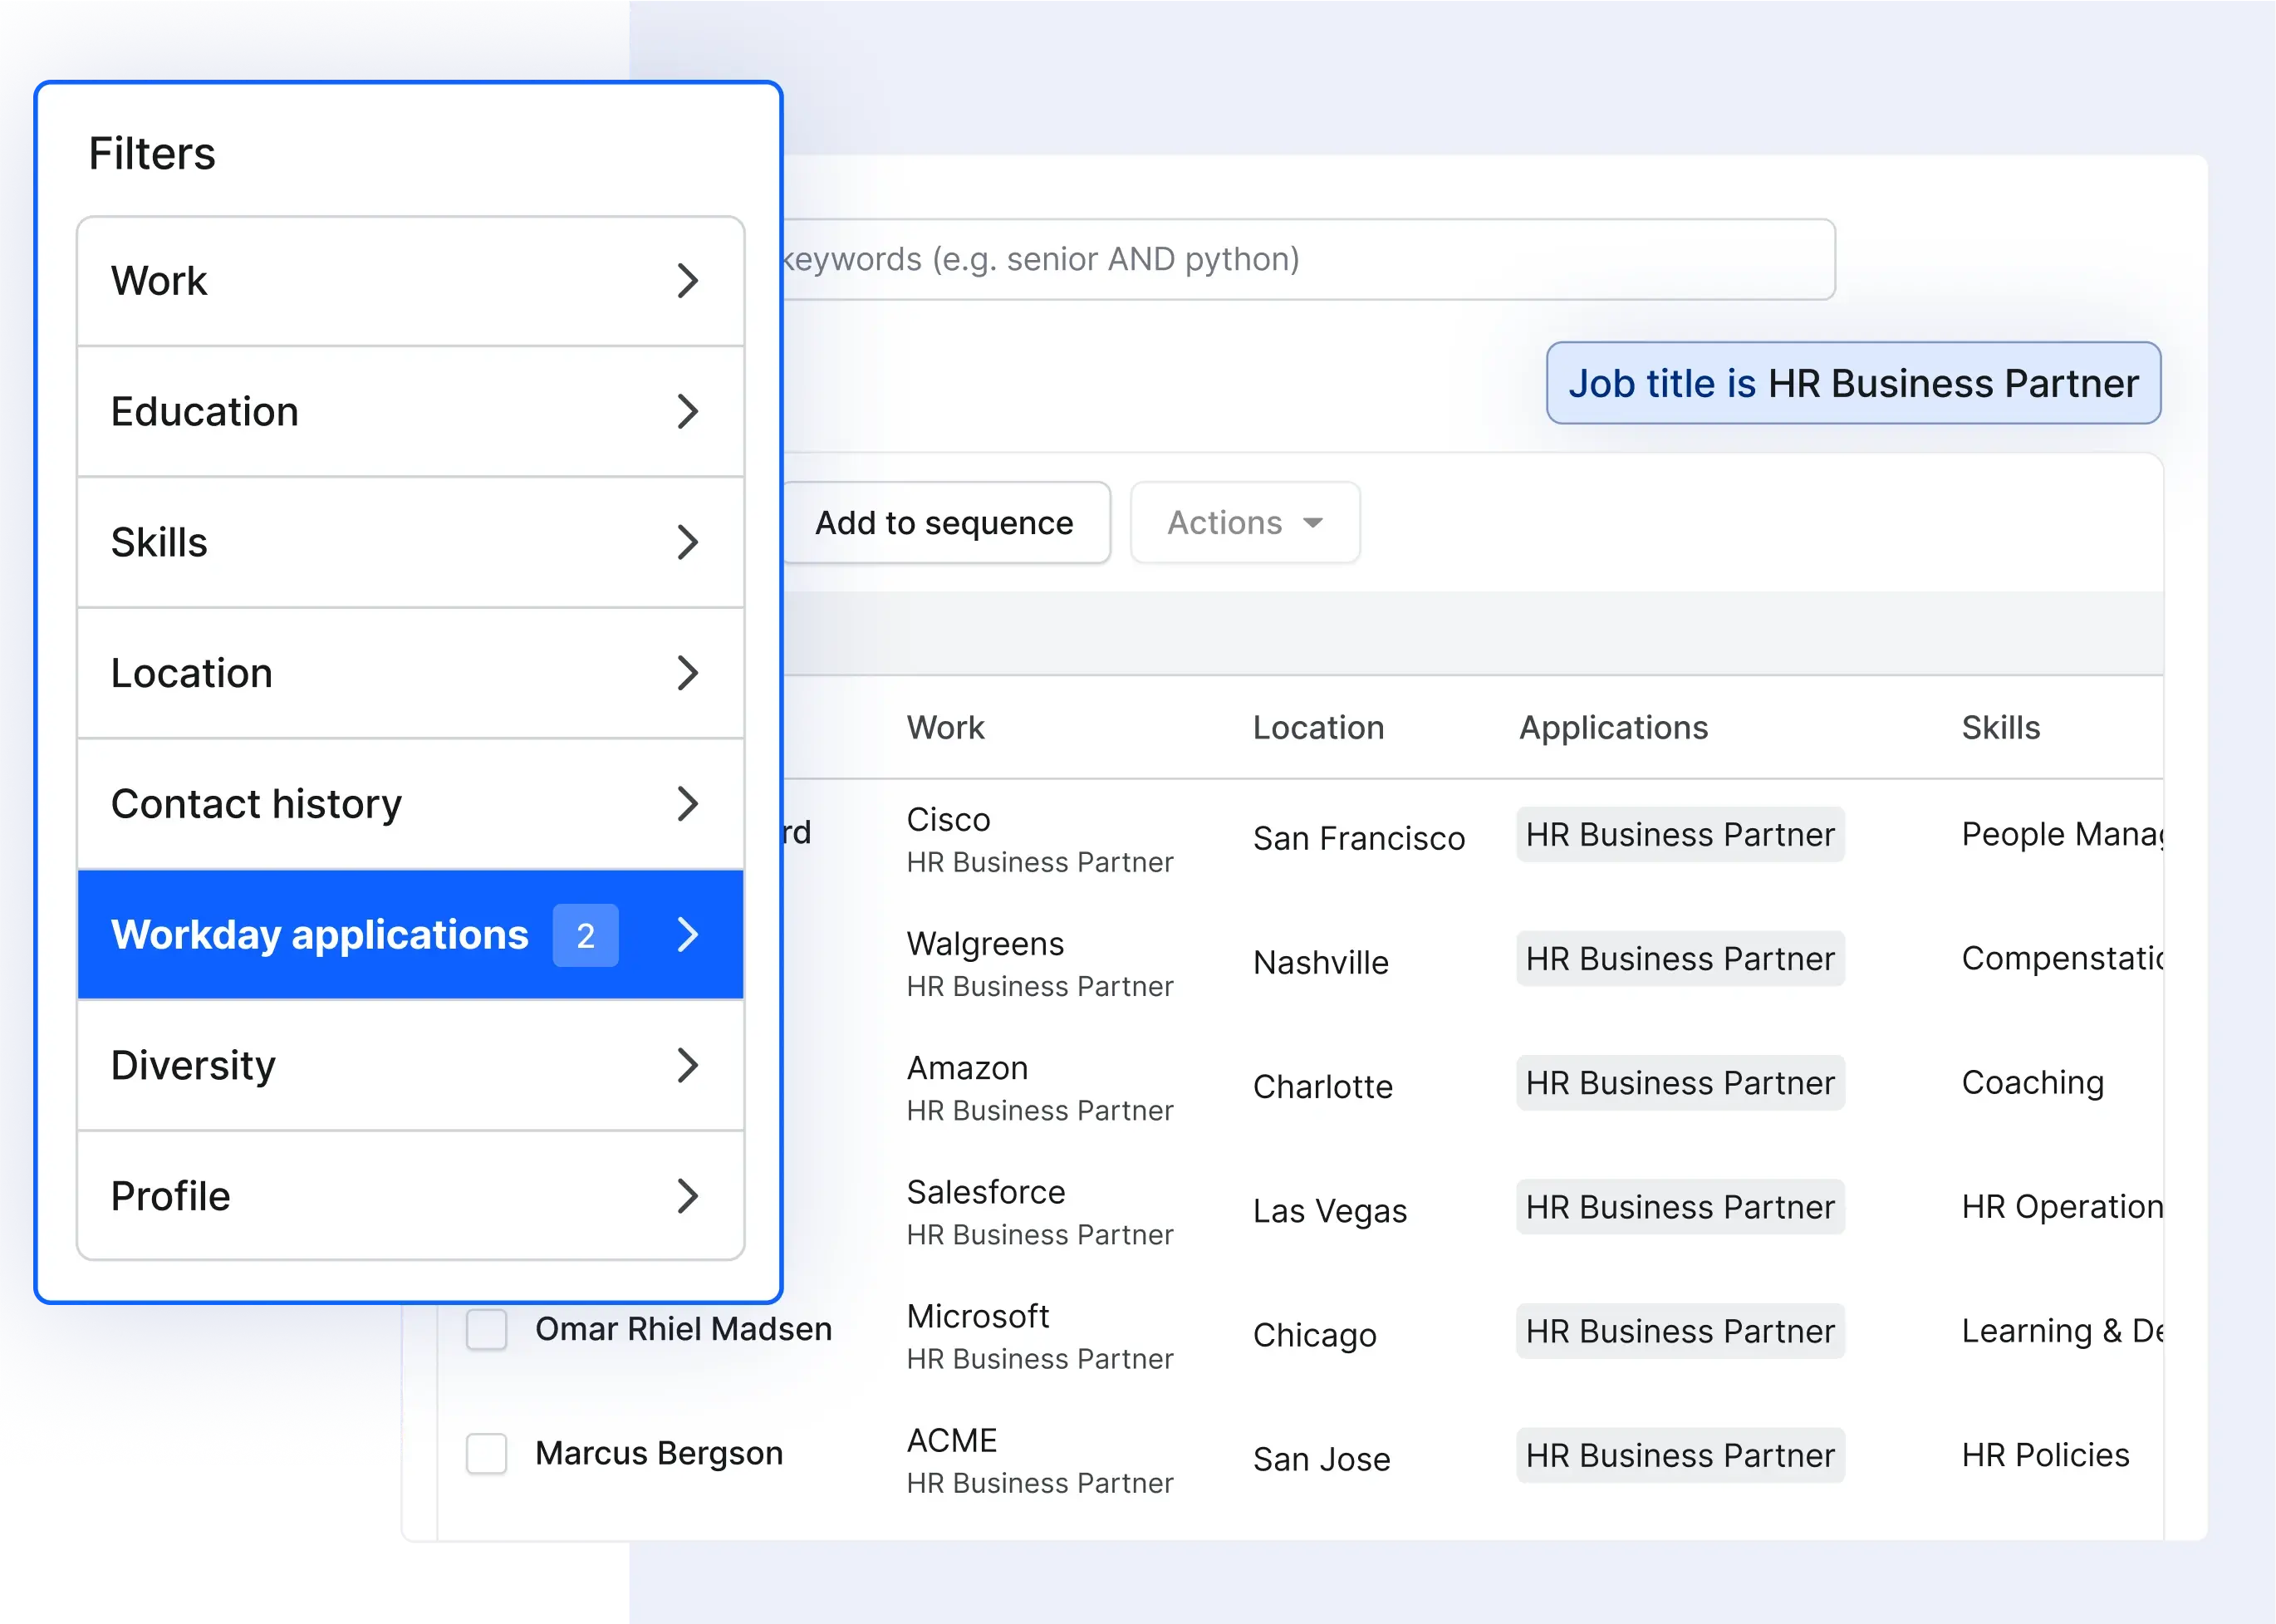Open the Contact history filter category
2276x1624 pixels.
411,804
